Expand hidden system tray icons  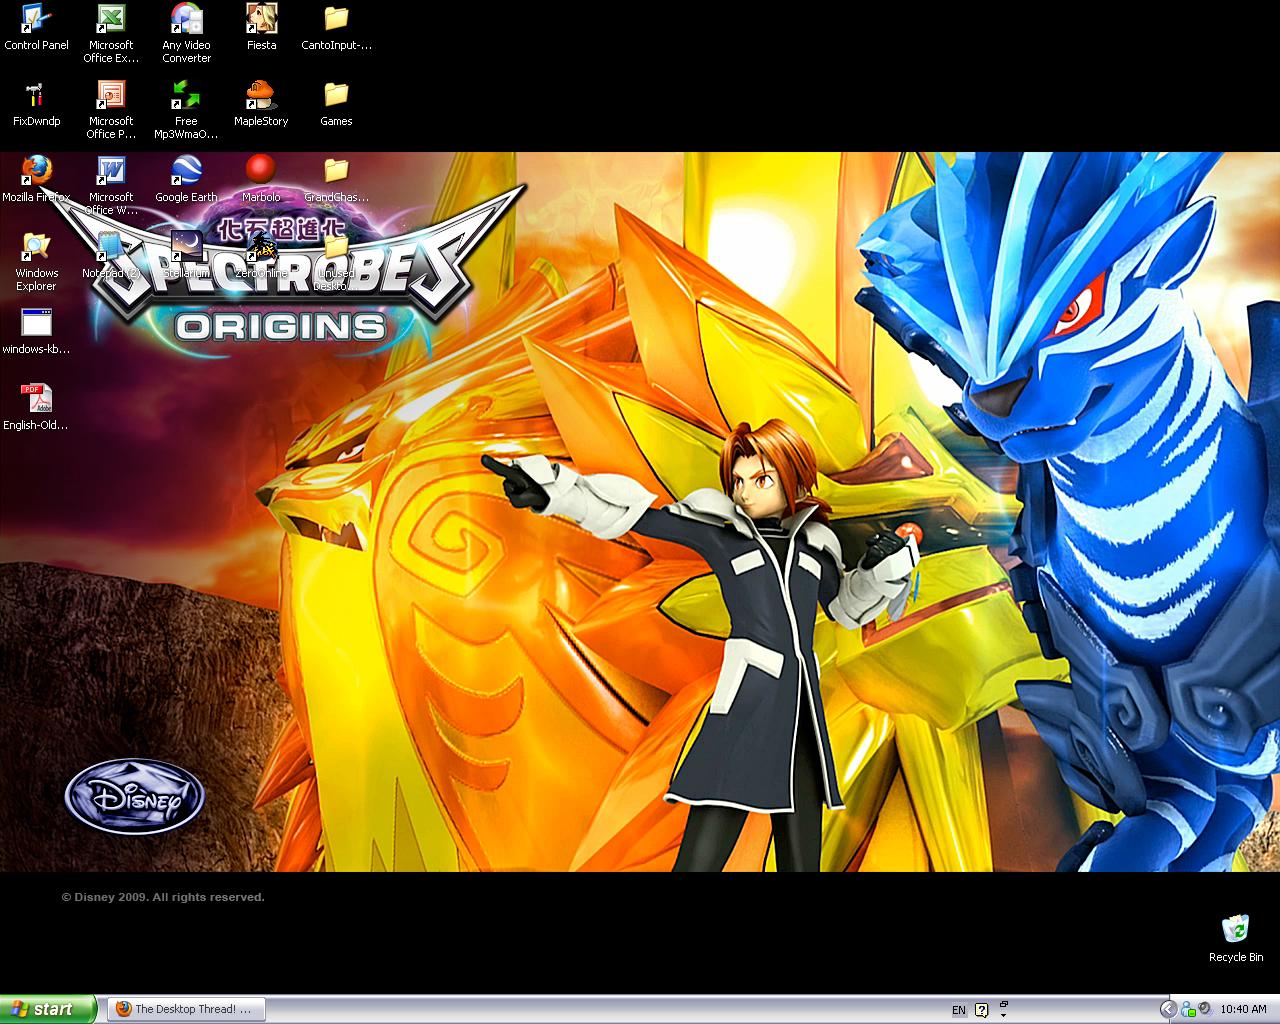click(1167, 1009)
